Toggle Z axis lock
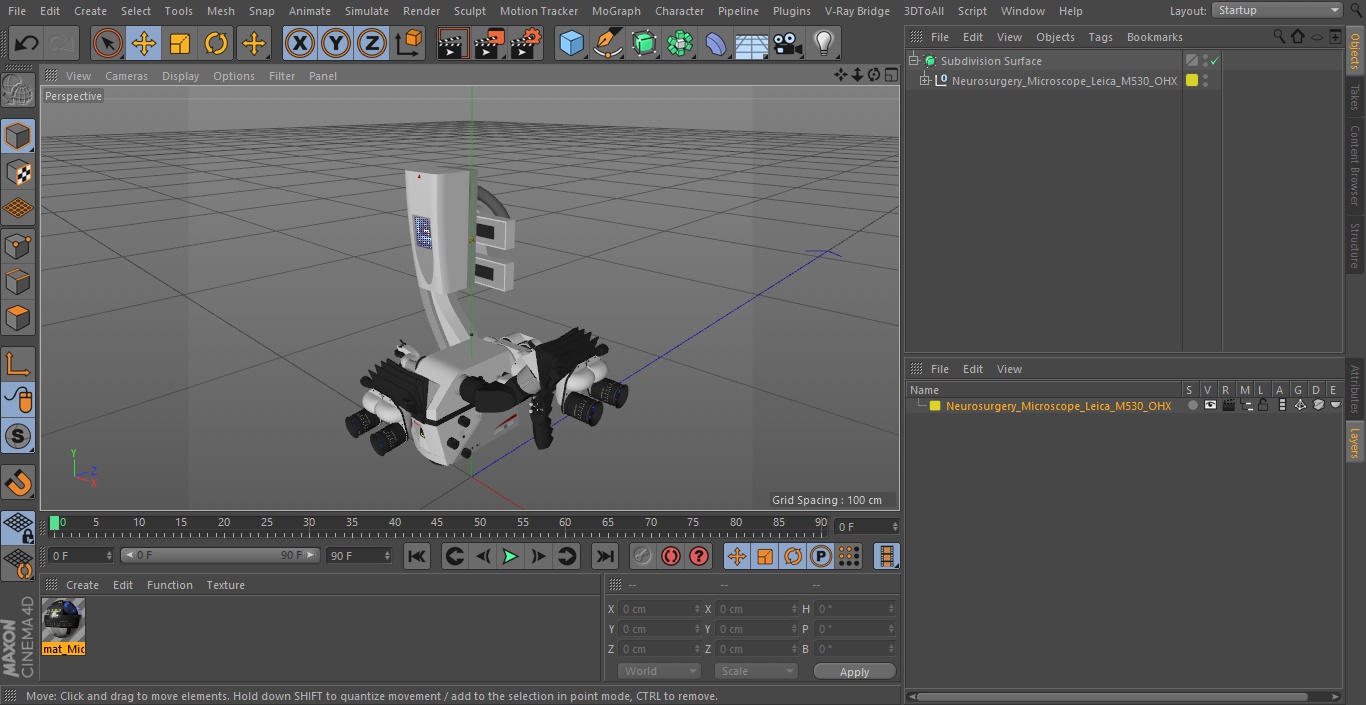Image resolution: width=1366 pixels, height=705 pixels. (372, 43)
